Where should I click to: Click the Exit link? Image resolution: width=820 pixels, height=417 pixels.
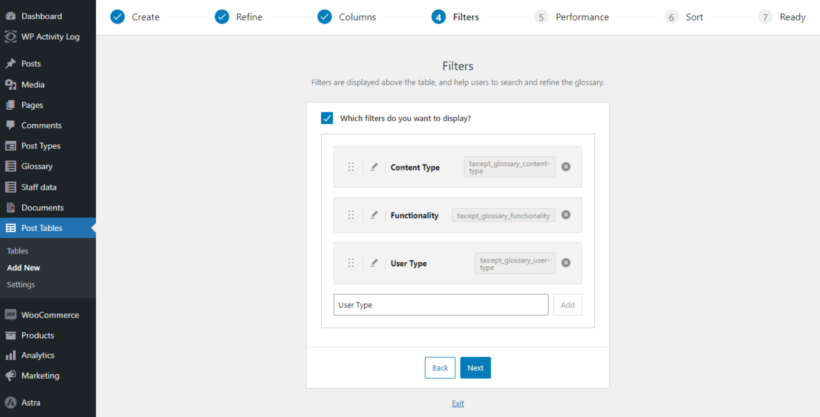click(458, 403)
